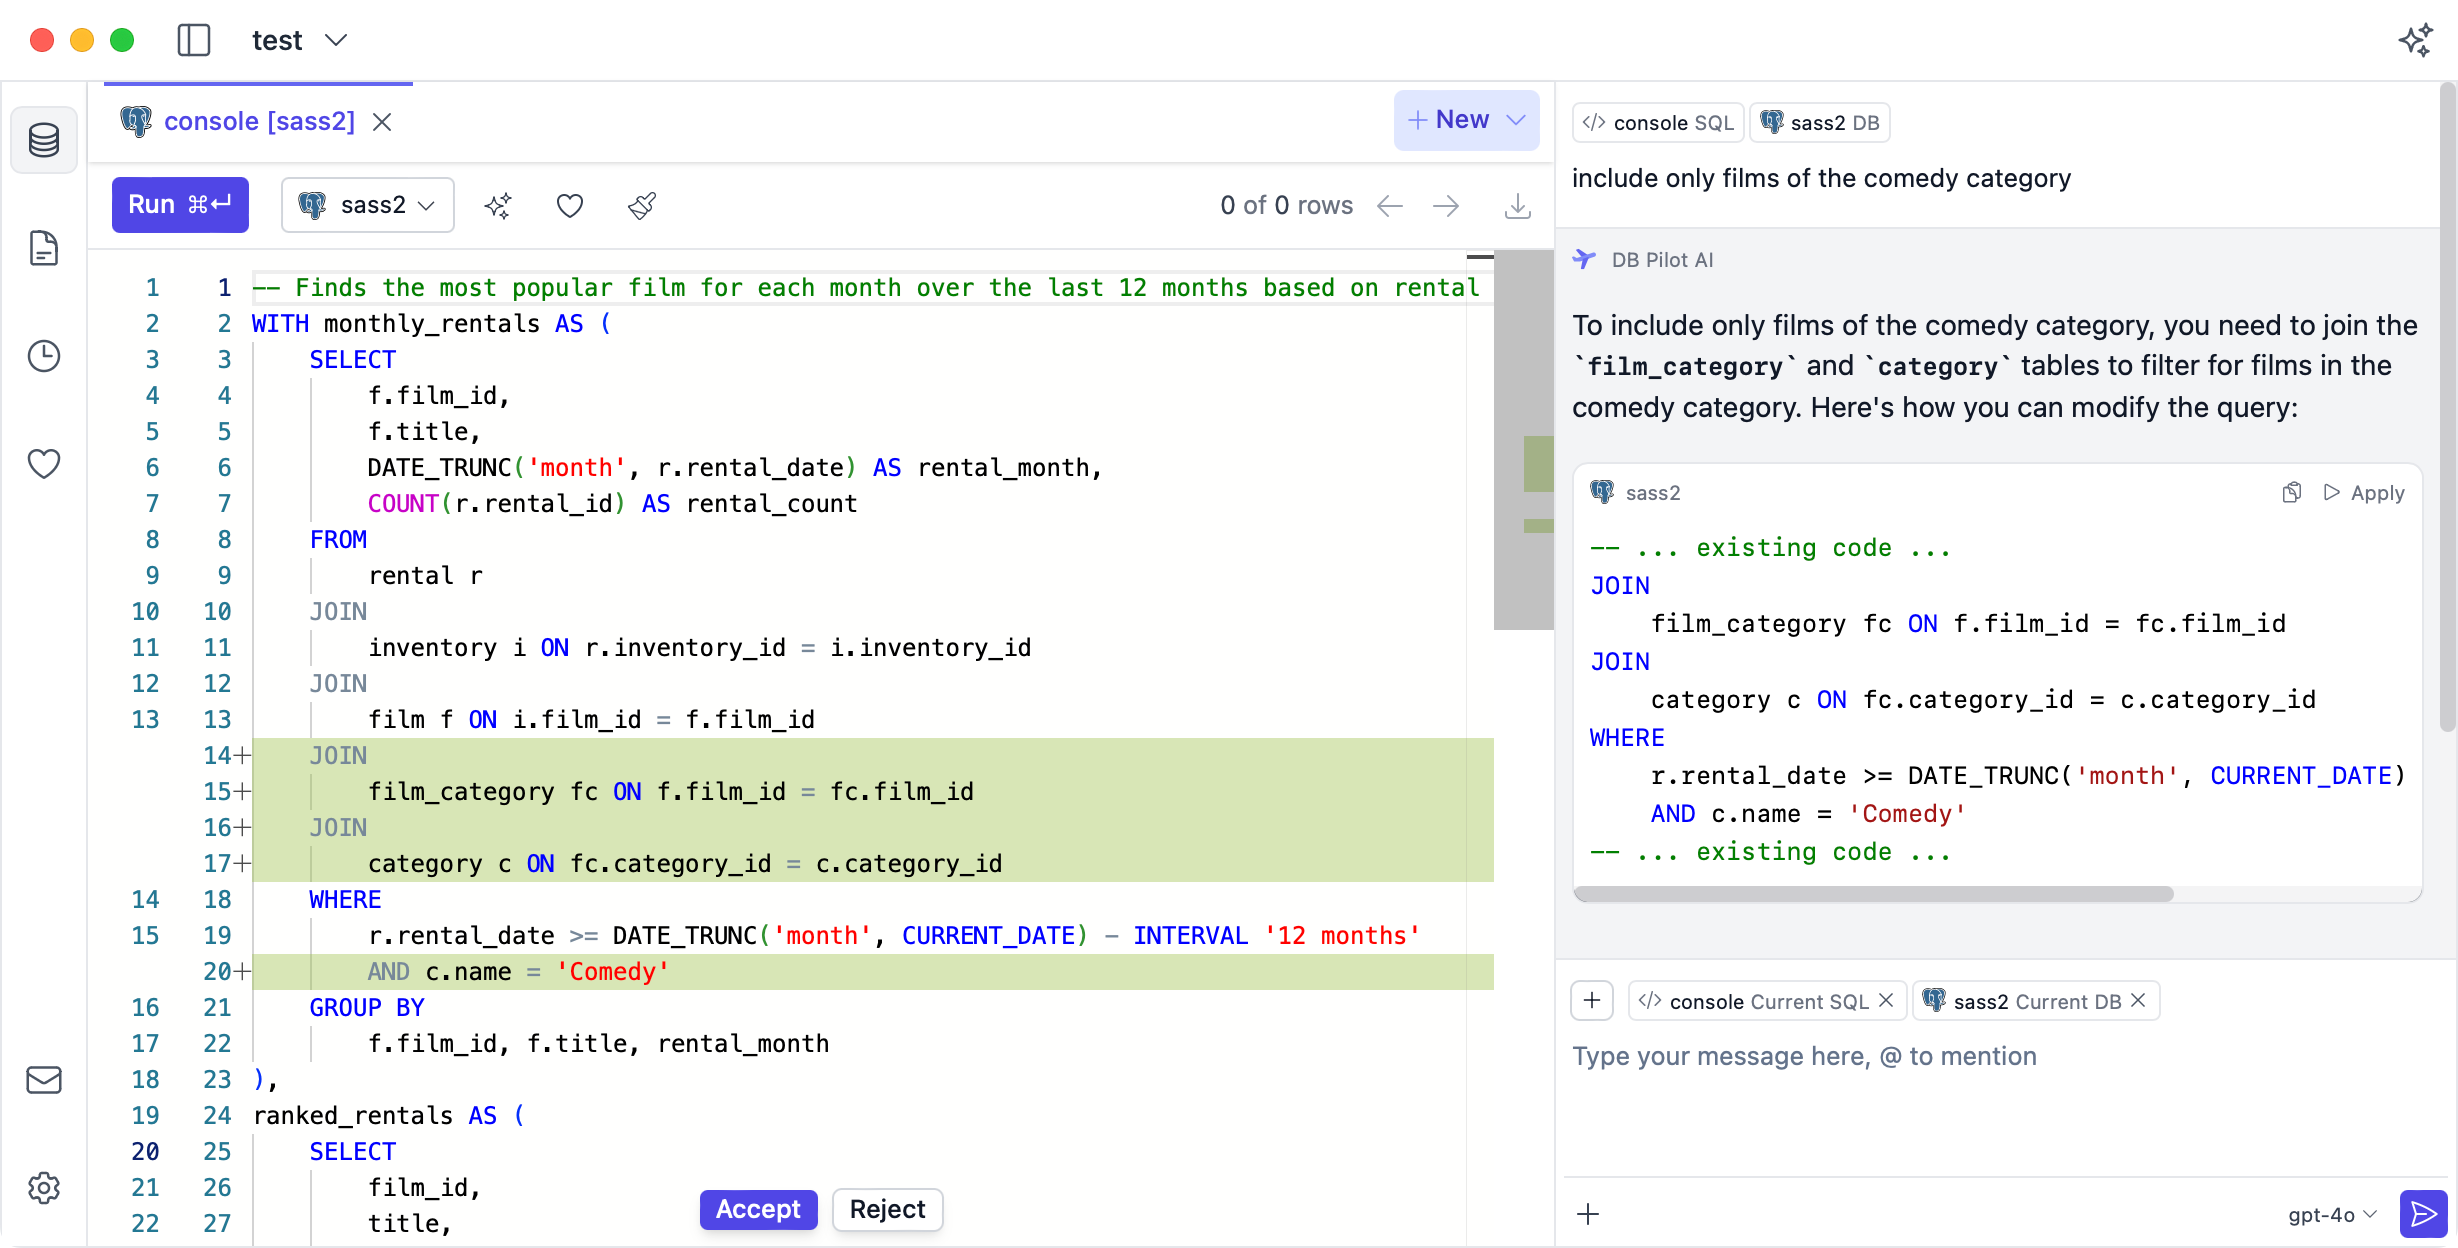This screenshot has width=2458, height=1248.
Task: Click 'WITH monthly_rentals AS (' code line
Action: (x=431, y=324)
